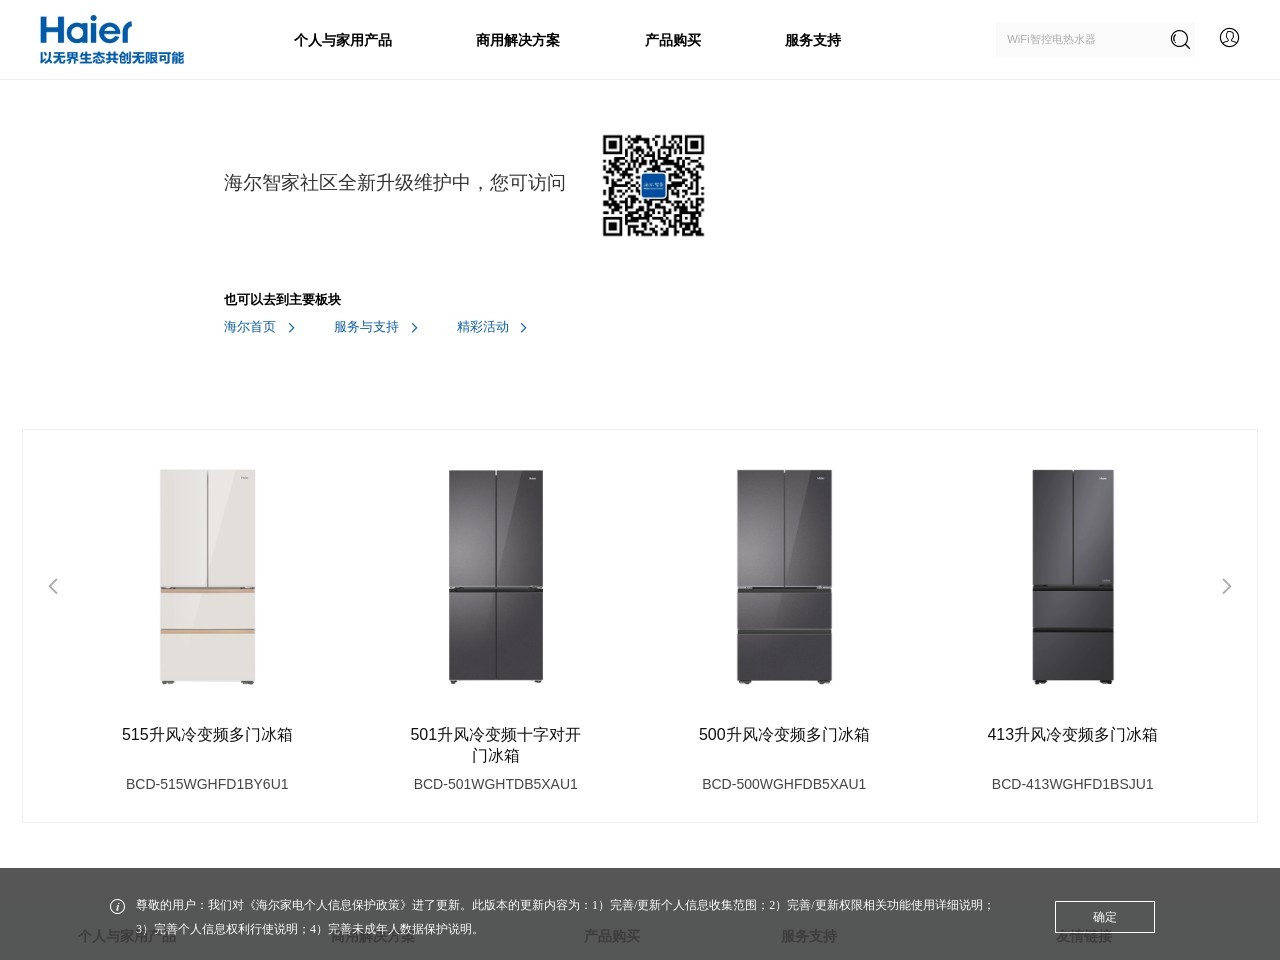Confirm privacy notice with 确定 button
The height and width of the screenshot is (960, 1280).
[x=1105, y=917]
